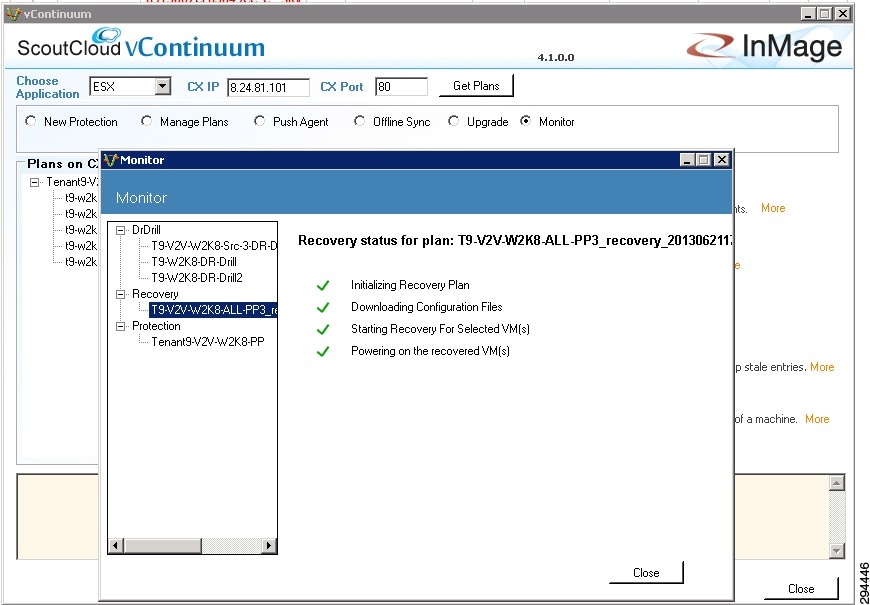Image resolution: width=870 pixels, height=605 pixels.
Task: Minimize the vContinuum main window
Action: coord(809,14)
